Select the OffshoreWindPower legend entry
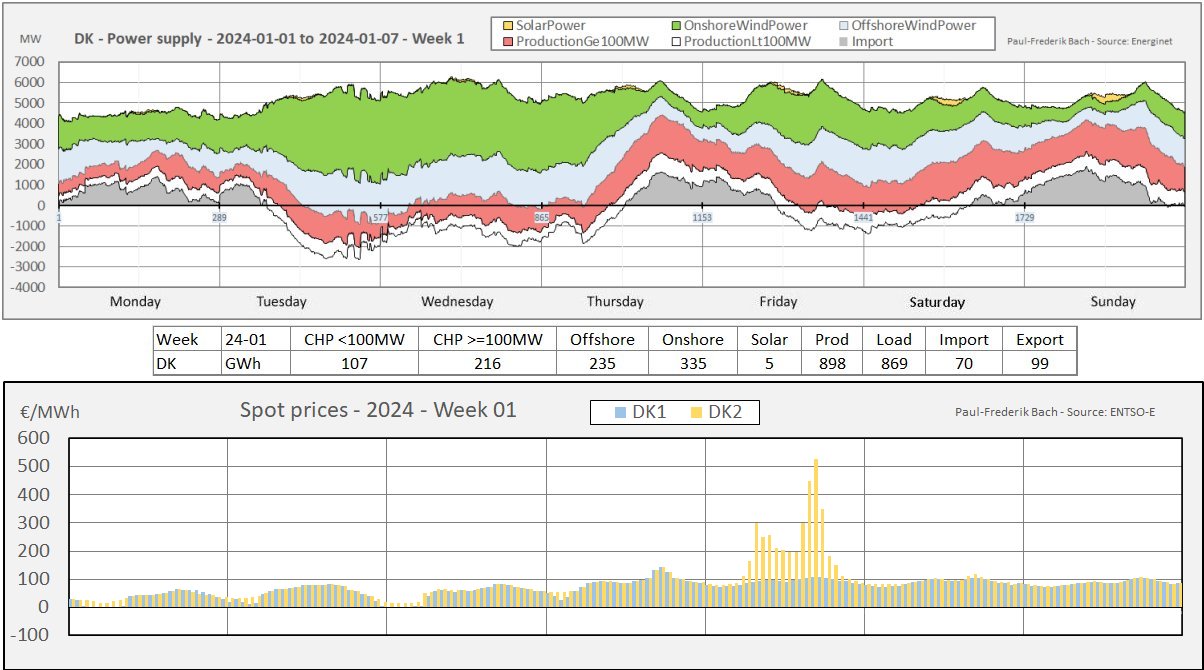 coord(902,25)
